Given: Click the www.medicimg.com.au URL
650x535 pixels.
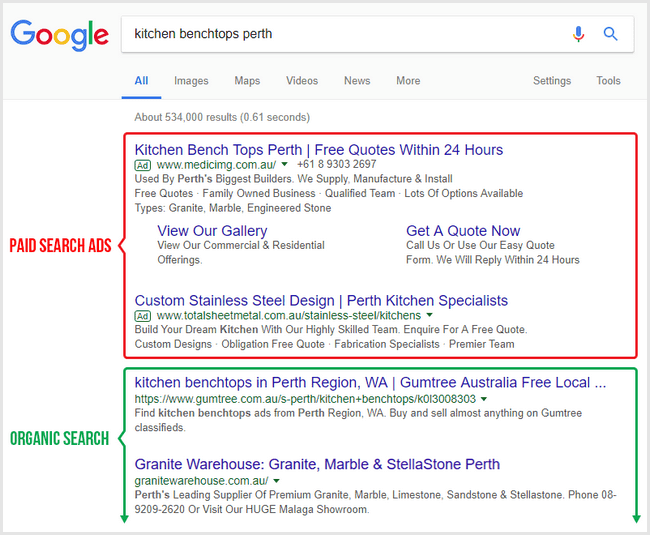Looking at the screenshot, I should click(216, 165).
